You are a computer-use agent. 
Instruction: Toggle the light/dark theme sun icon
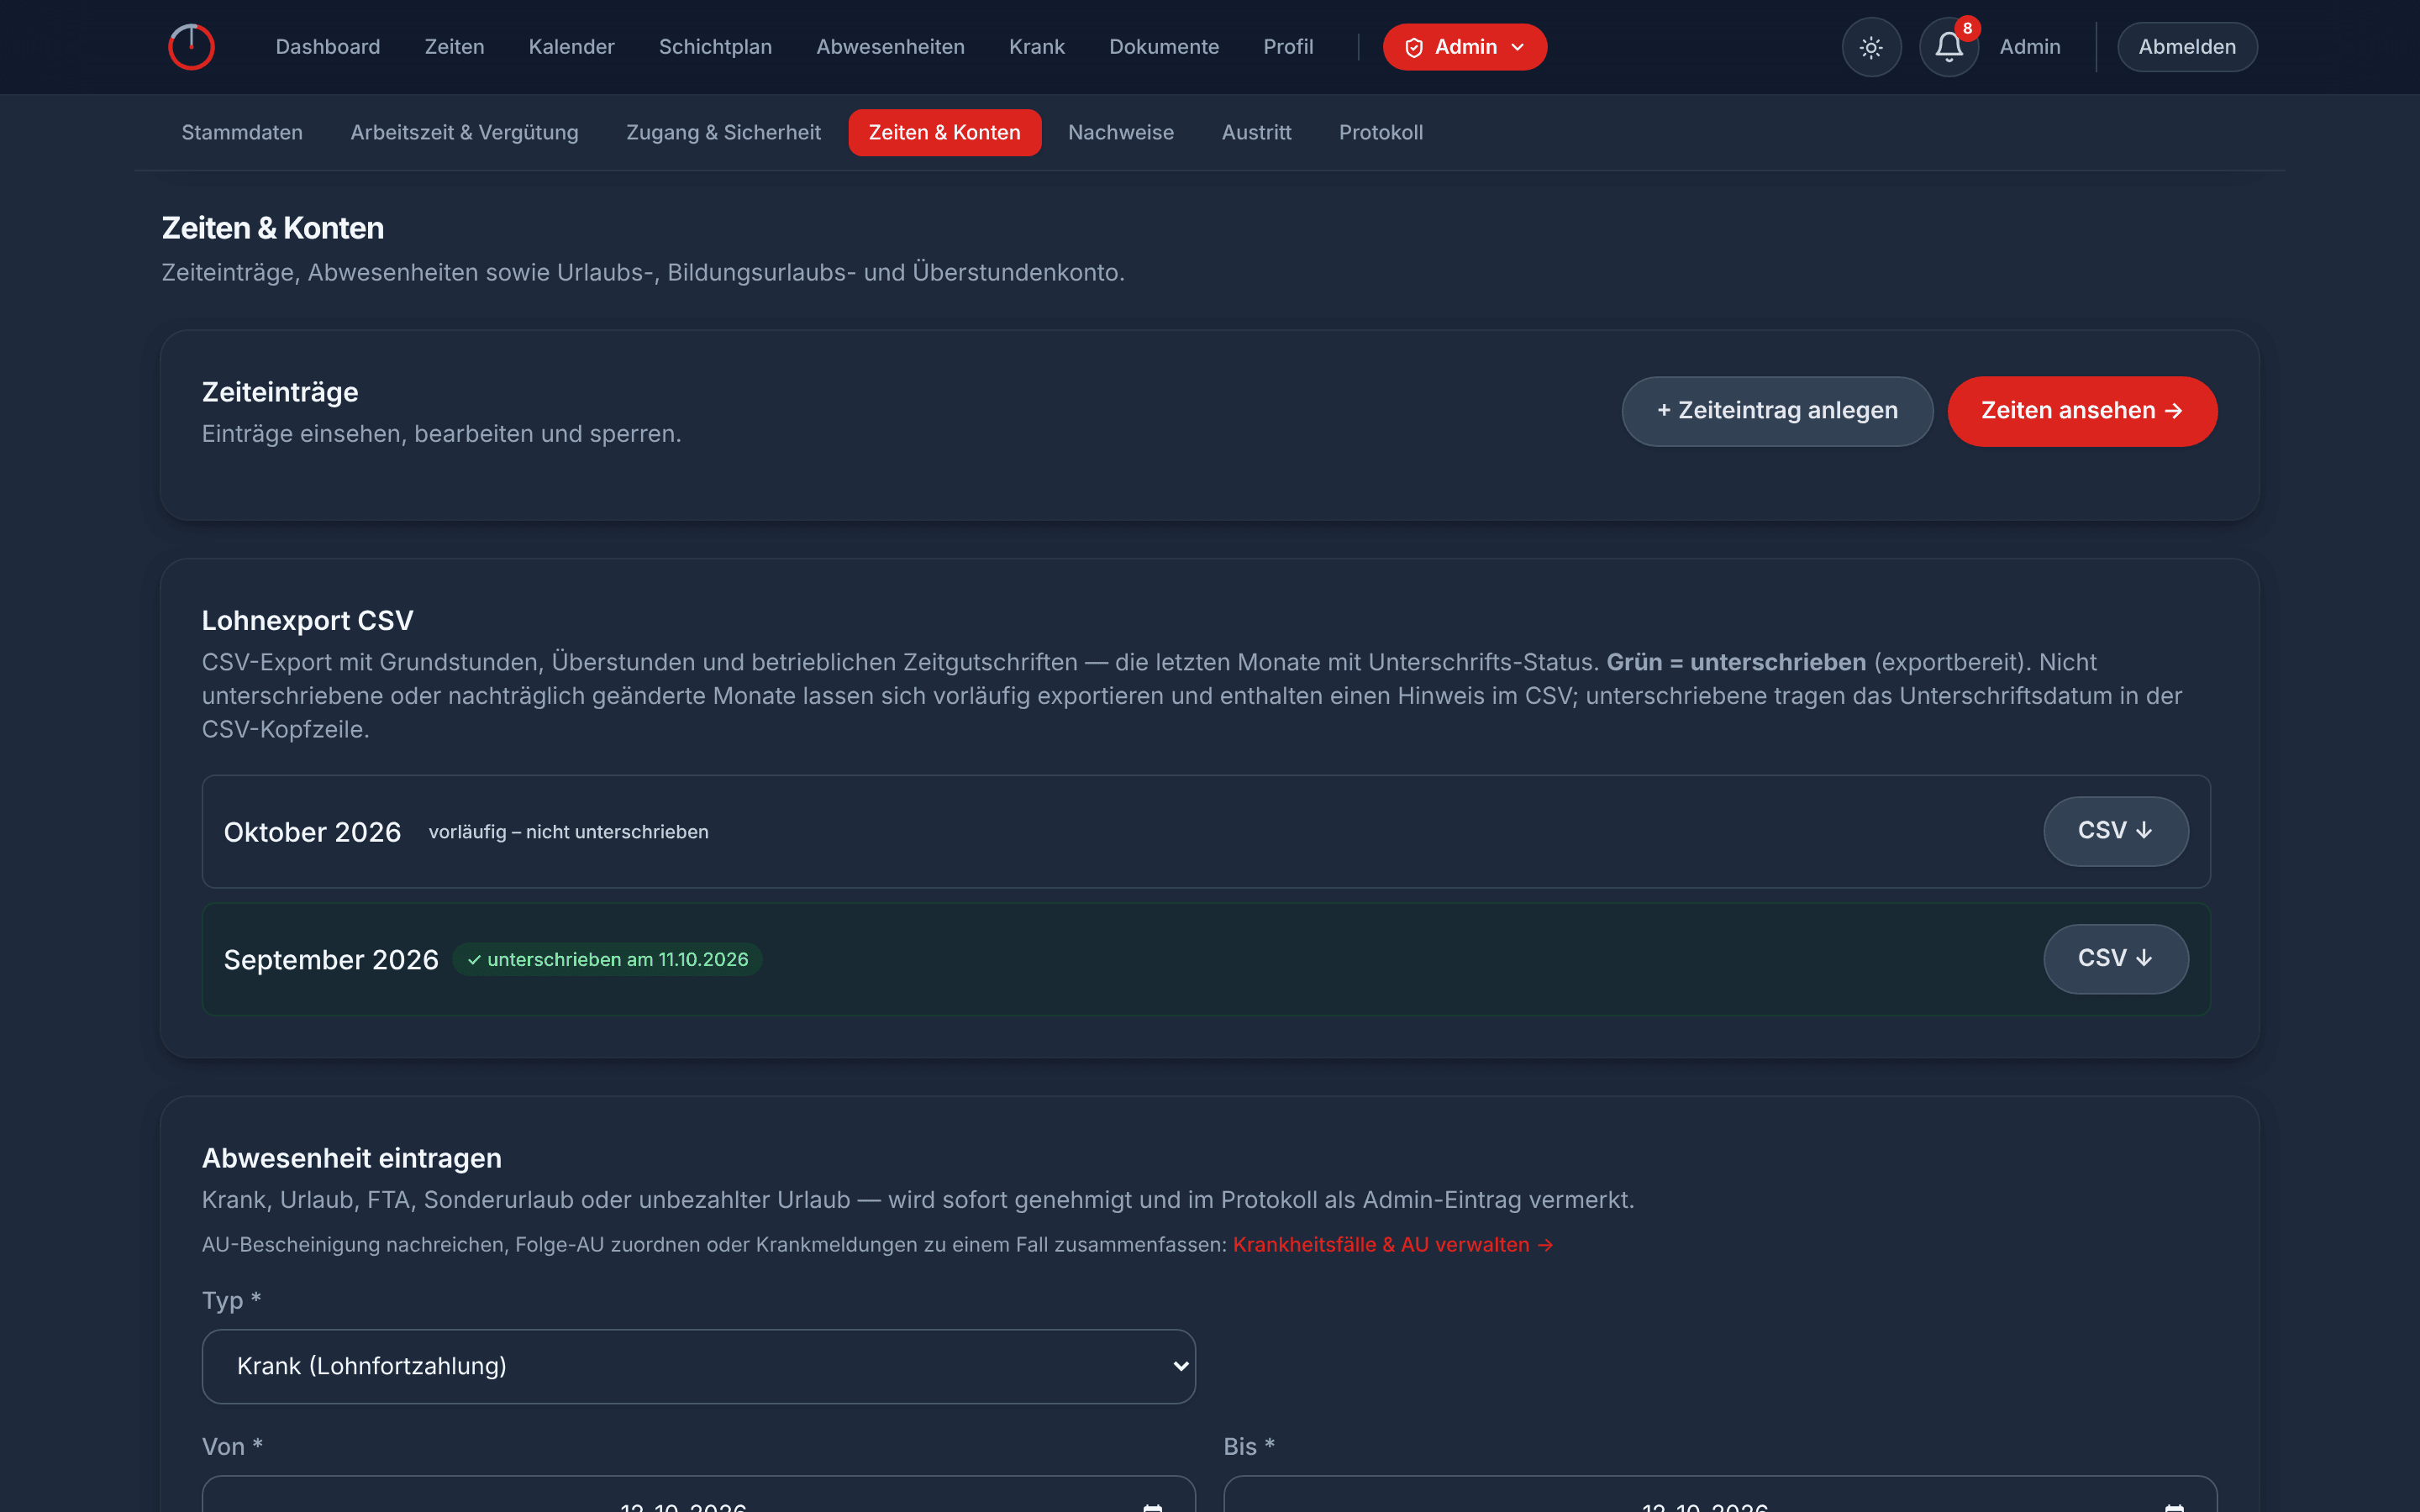pos(1871,47)
